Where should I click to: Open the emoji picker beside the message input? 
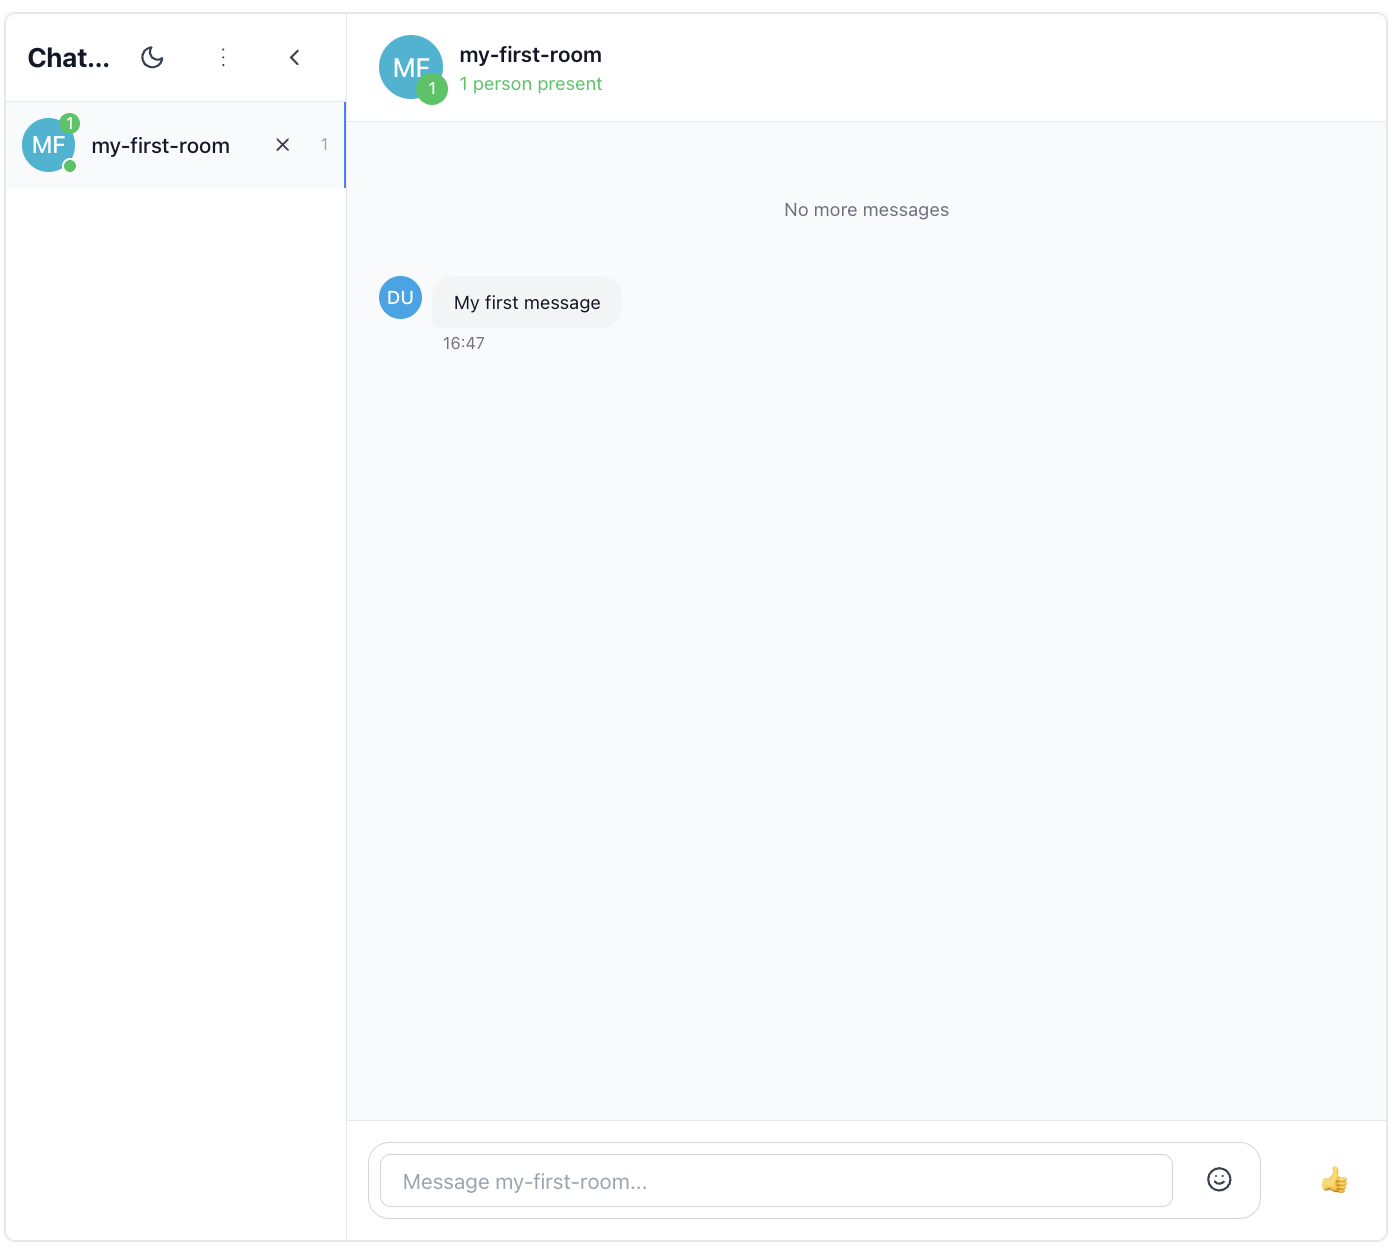coord(1219,1180)
